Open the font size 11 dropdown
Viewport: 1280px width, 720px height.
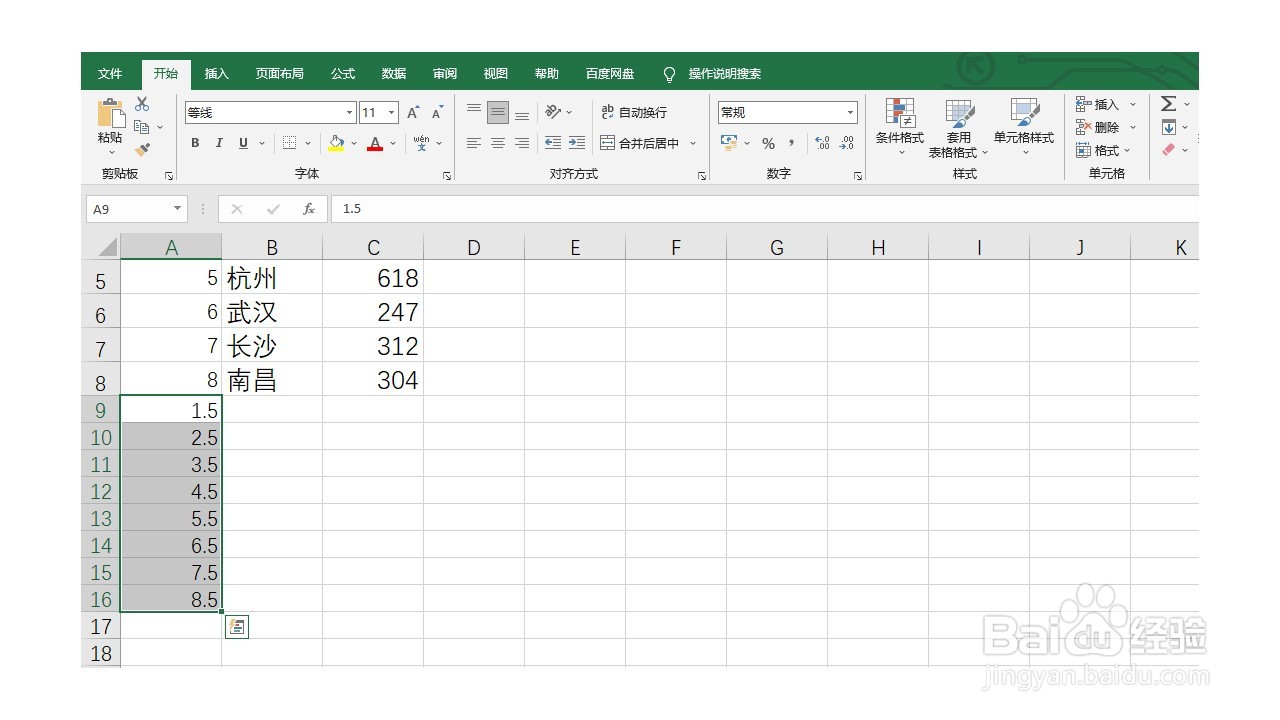(x=392, y=113)
